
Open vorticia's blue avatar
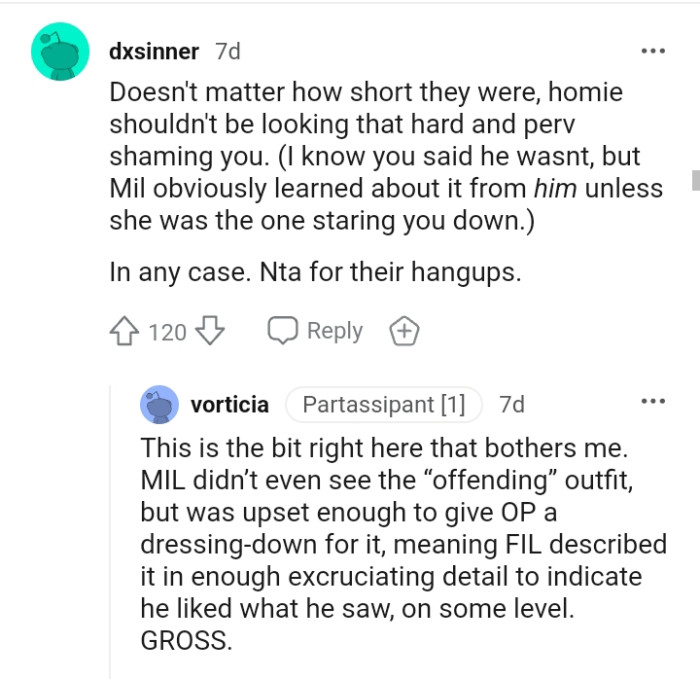tap(159, 404)
